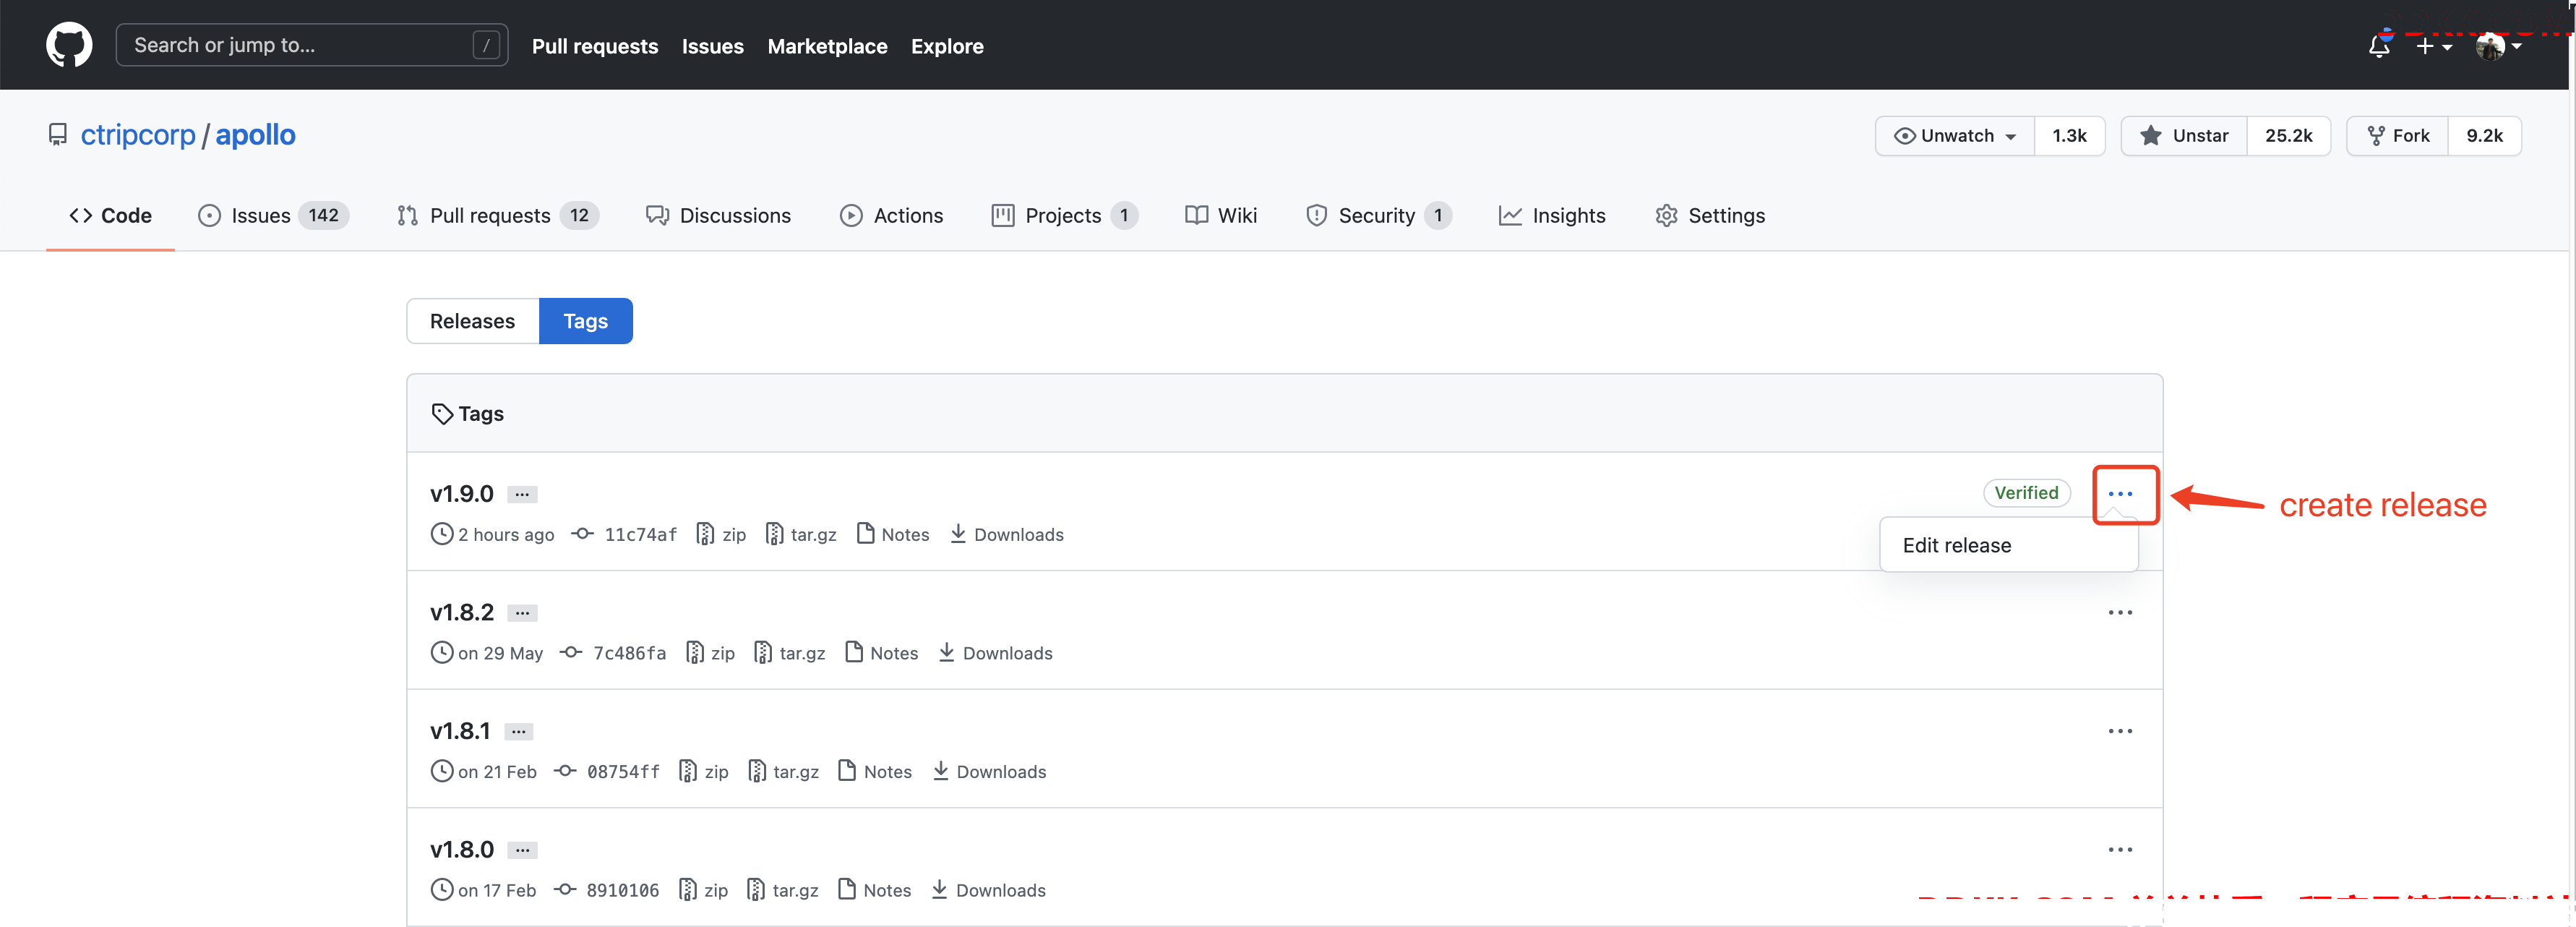Screen dimensions: 2576x927
Task: Switch to the Wiki tab
Action: (x=1220, y=216)
